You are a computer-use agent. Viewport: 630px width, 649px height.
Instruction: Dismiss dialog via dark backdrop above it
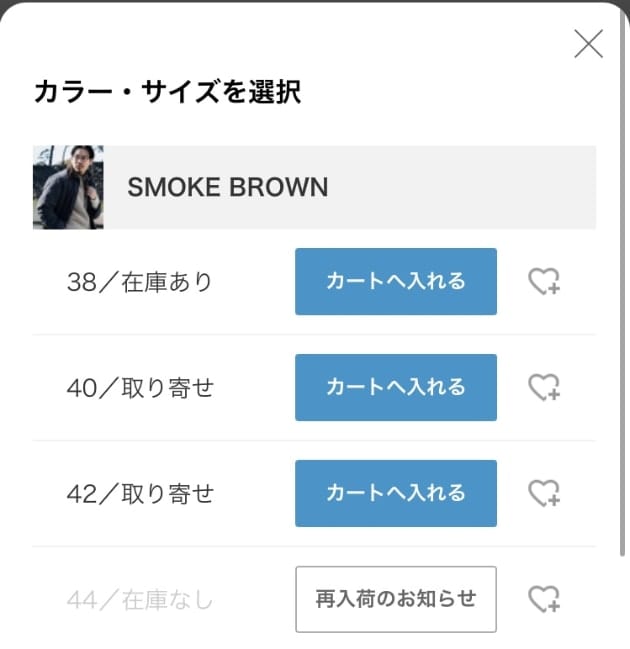click(x=315, y=2)
